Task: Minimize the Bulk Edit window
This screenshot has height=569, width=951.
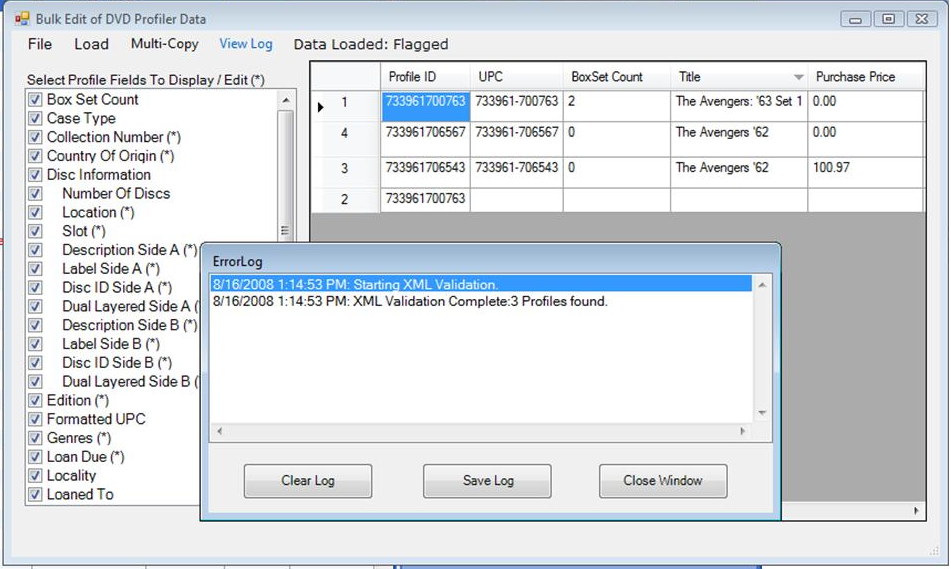Action: coord(856,19)
